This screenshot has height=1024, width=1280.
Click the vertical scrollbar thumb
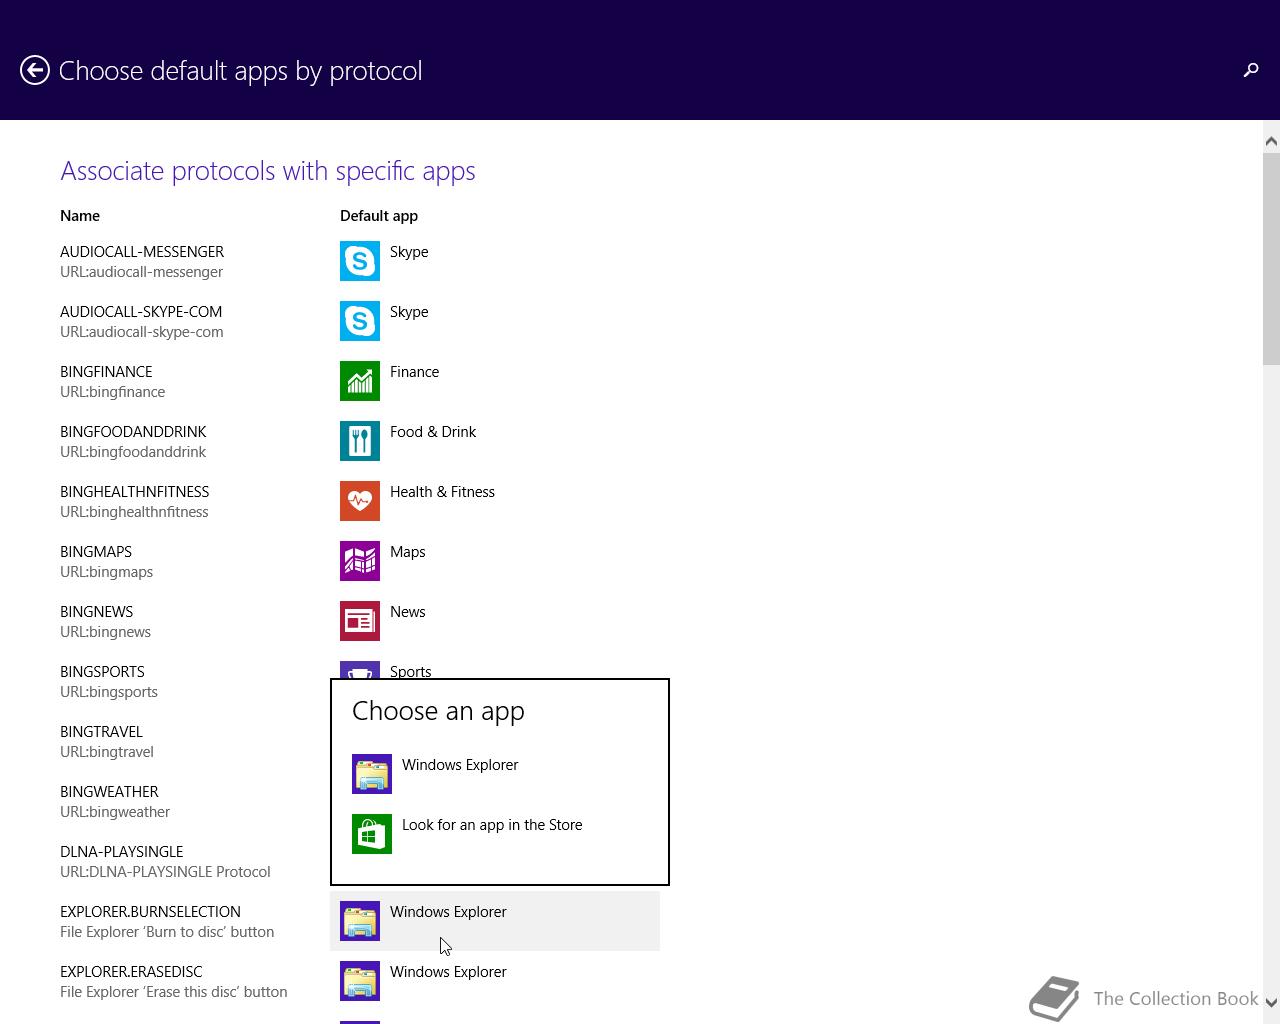point(1271,260)
